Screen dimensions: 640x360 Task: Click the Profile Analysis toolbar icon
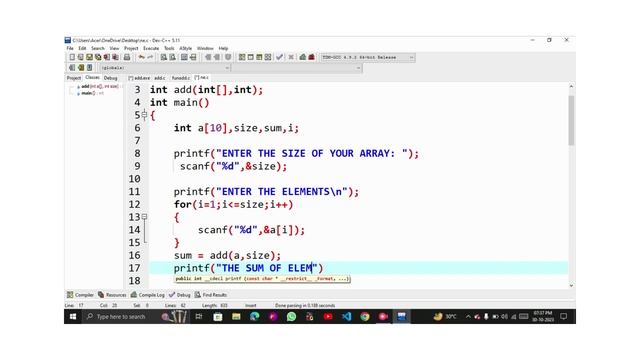302,57
